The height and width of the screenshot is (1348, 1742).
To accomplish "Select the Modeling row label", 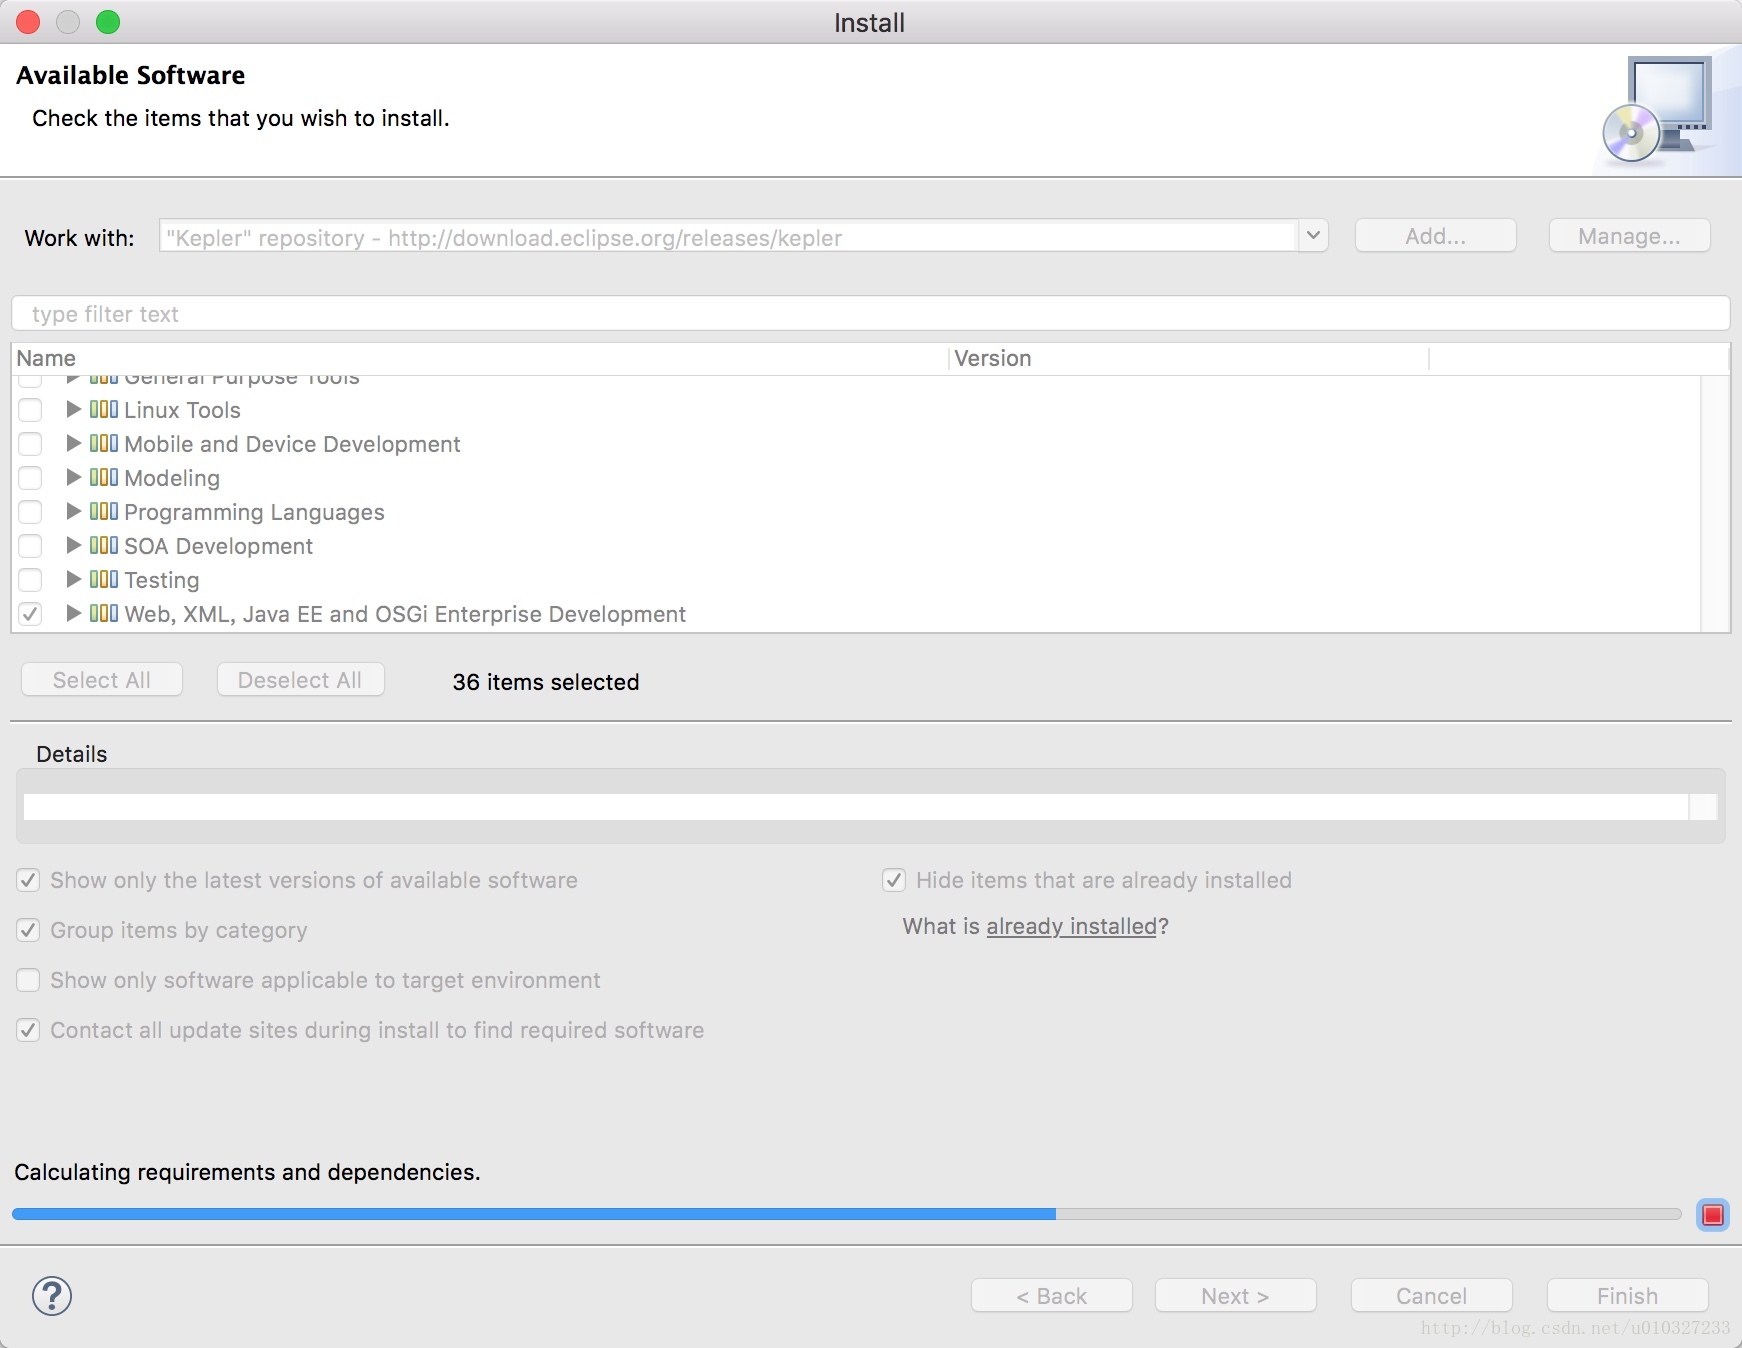I will (172, 478).
